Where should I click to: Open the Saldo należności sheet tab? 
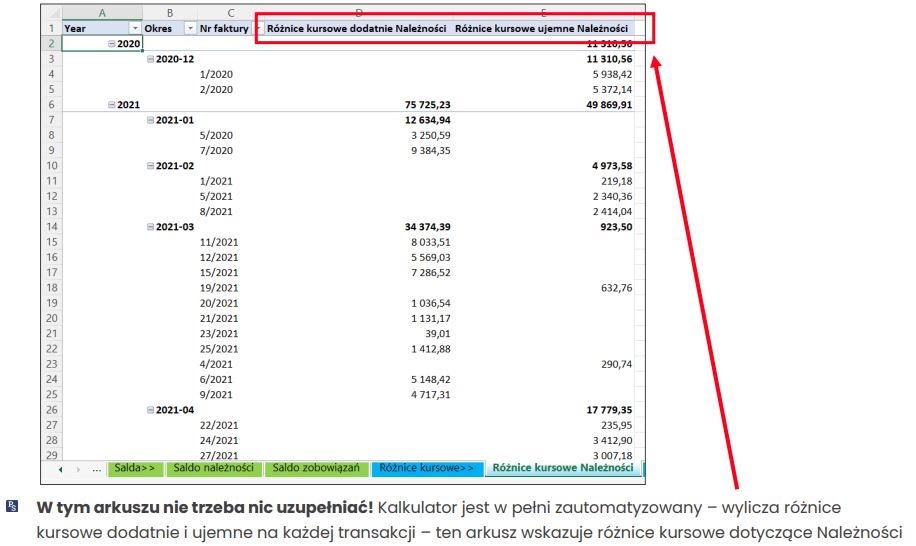[213, 468]
